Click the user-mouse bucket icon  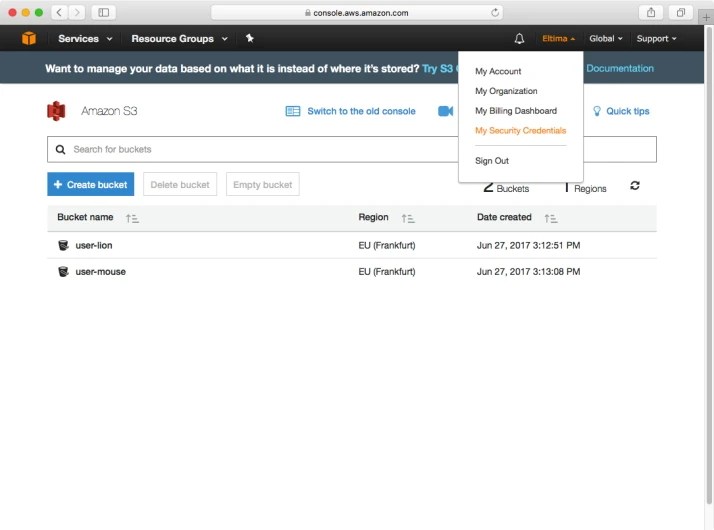click(63, 272)
